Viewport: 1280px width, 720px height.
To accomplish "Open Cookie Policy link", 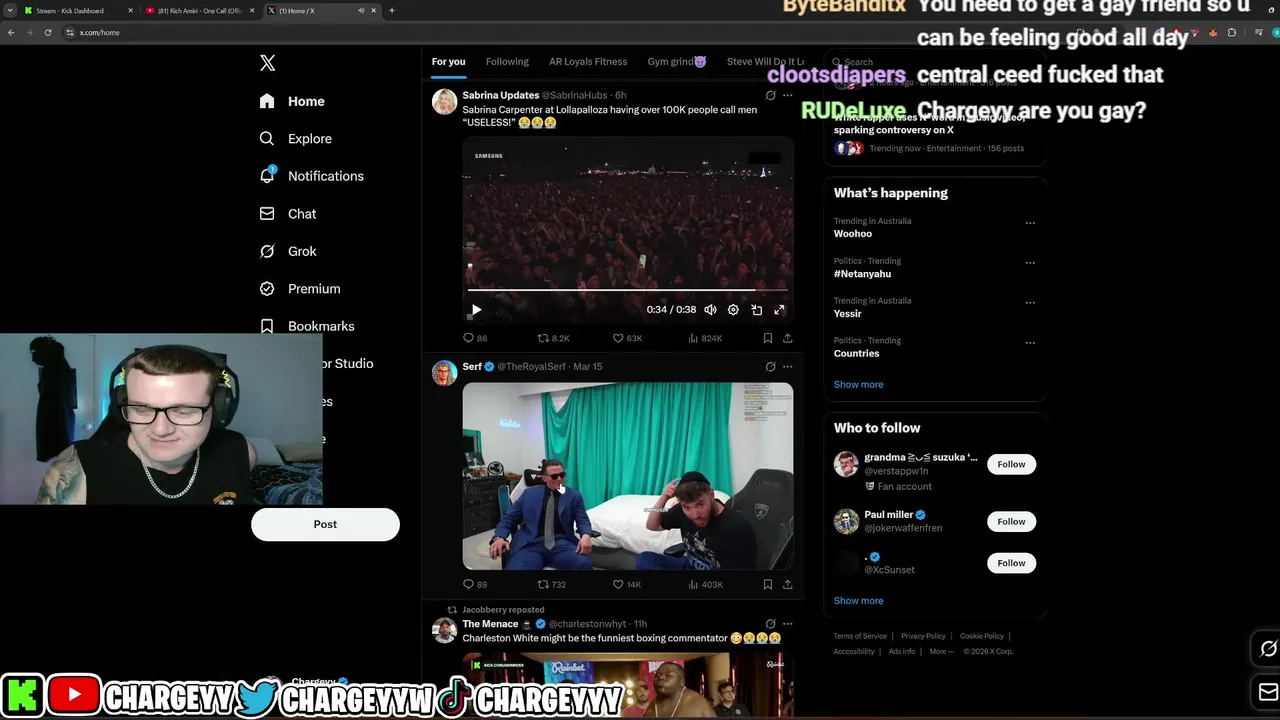I will 982,636.
